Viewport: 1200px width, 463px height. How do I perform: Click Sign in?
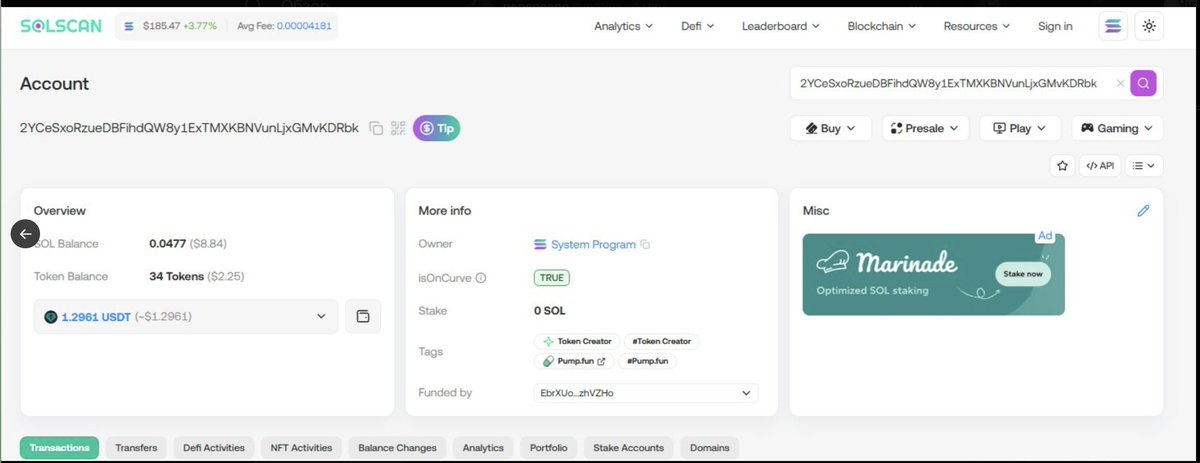1055,26
